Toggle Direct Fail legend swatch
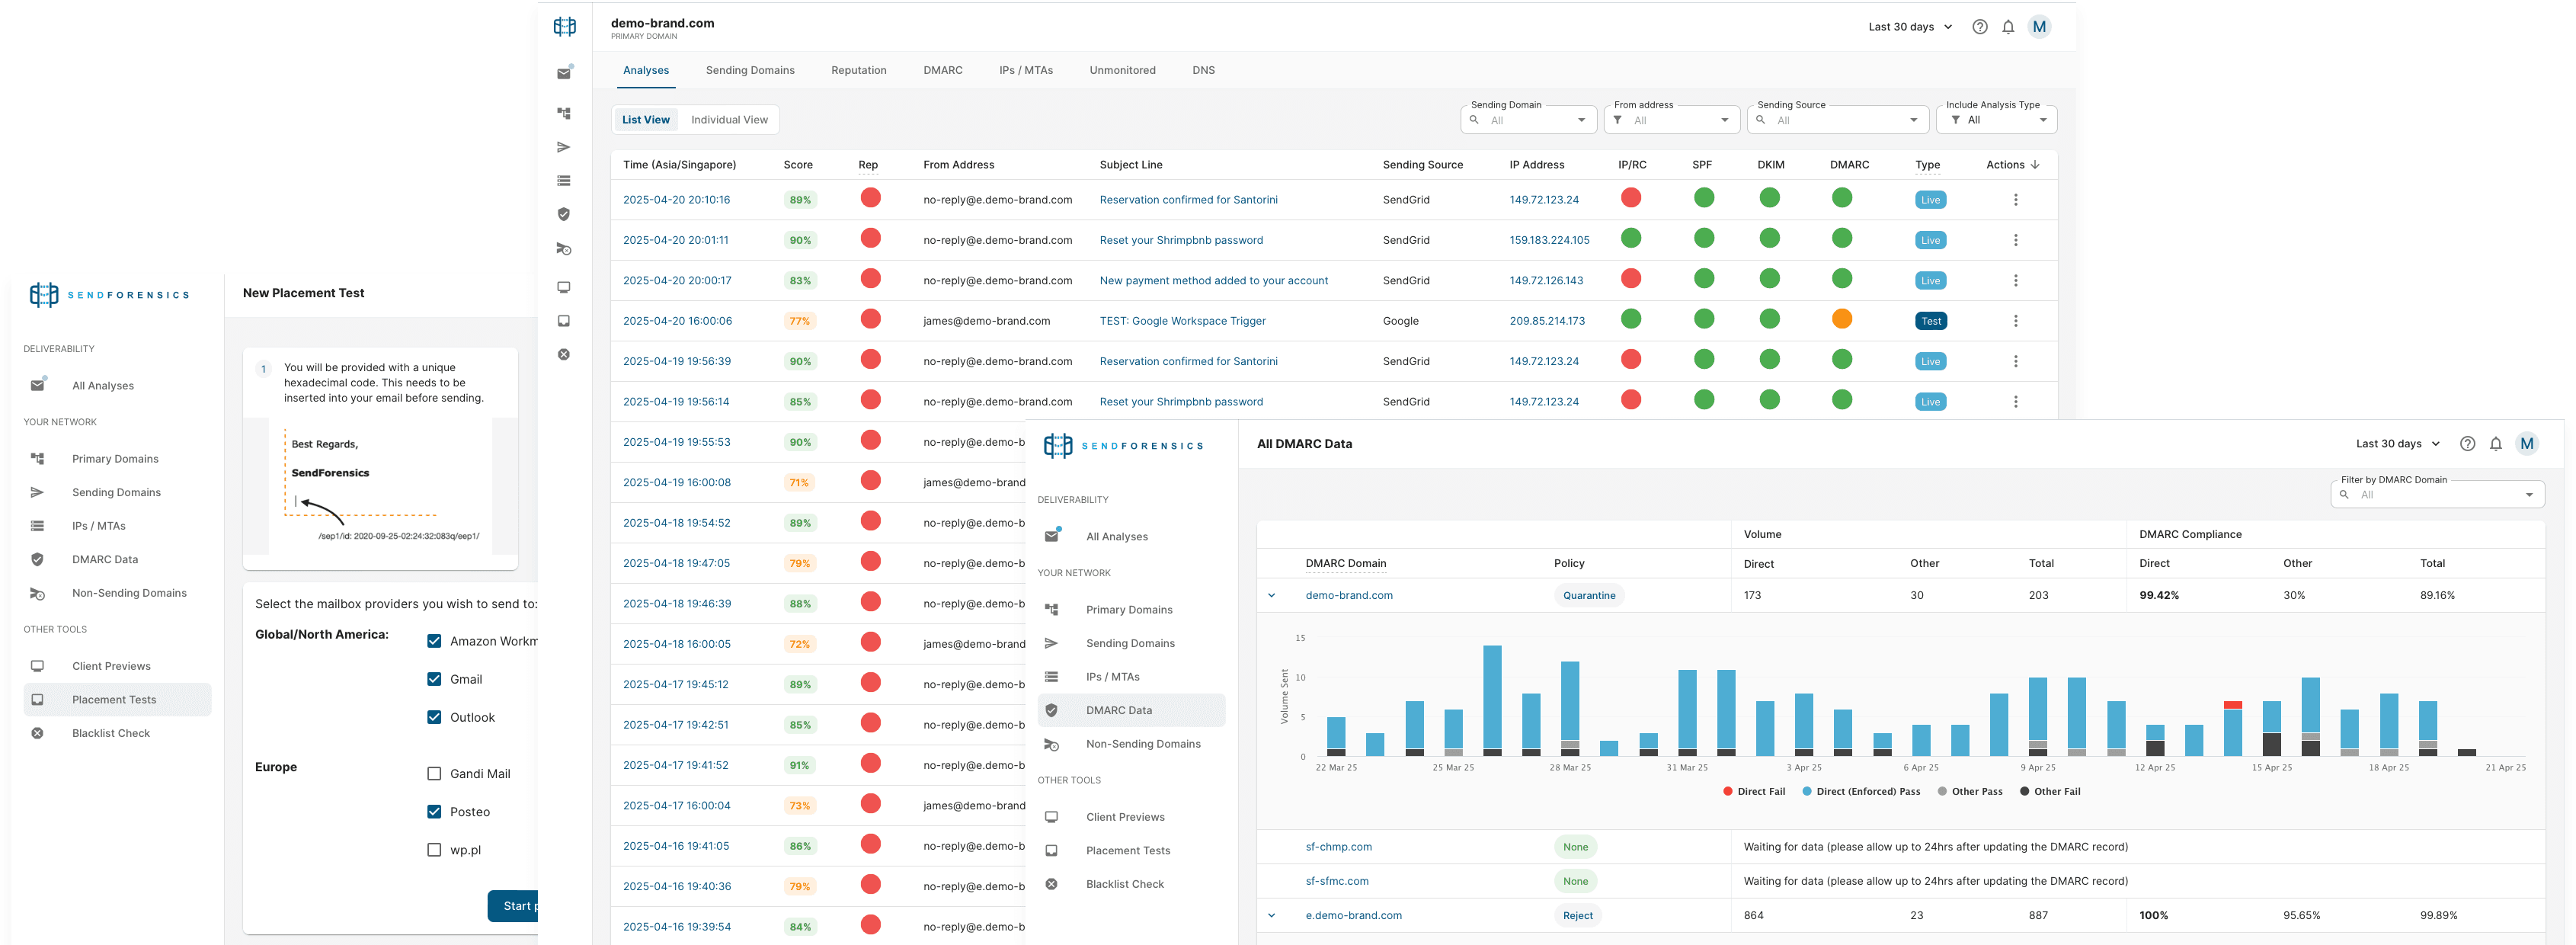Viewport: 2576px width, 945px height. click(x=1727, y=792)
